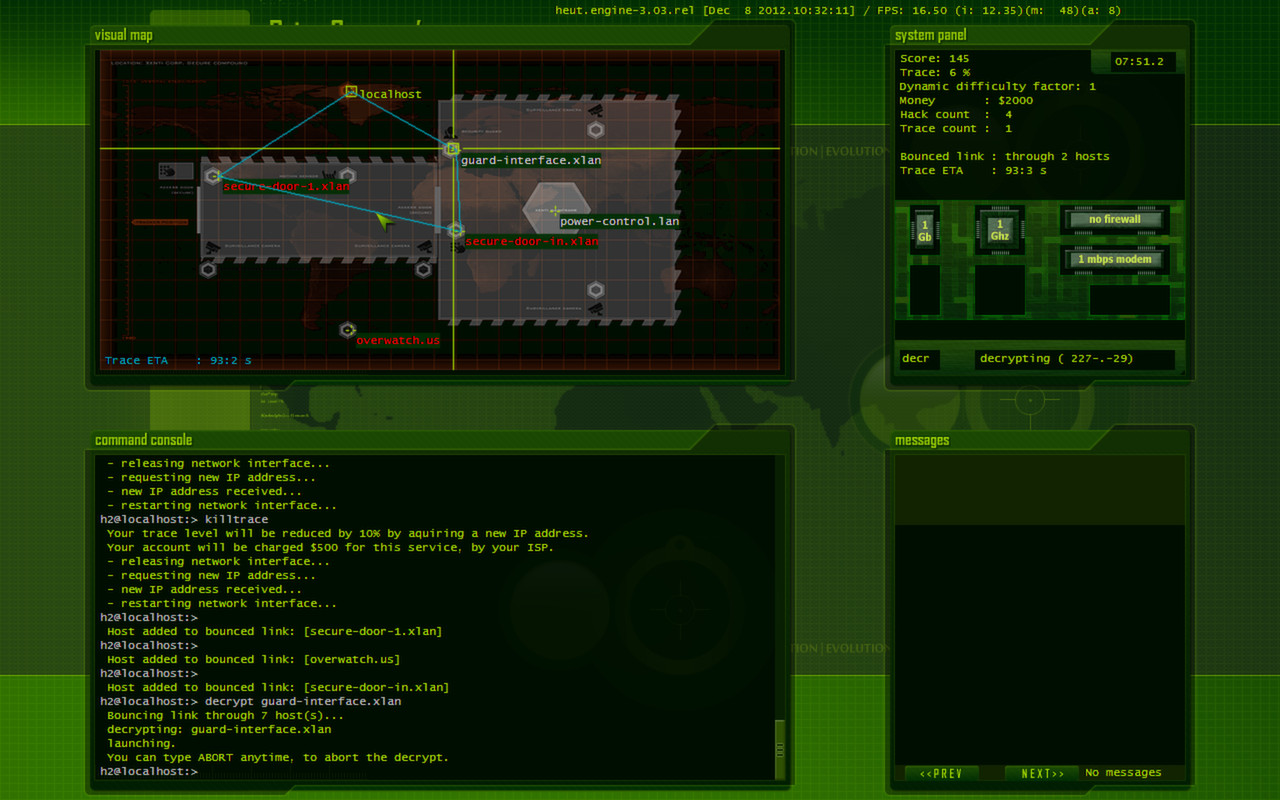Click the decrypting progress indicator
This screenshot has width=1280, height=800.
[x=1074, y=358]
